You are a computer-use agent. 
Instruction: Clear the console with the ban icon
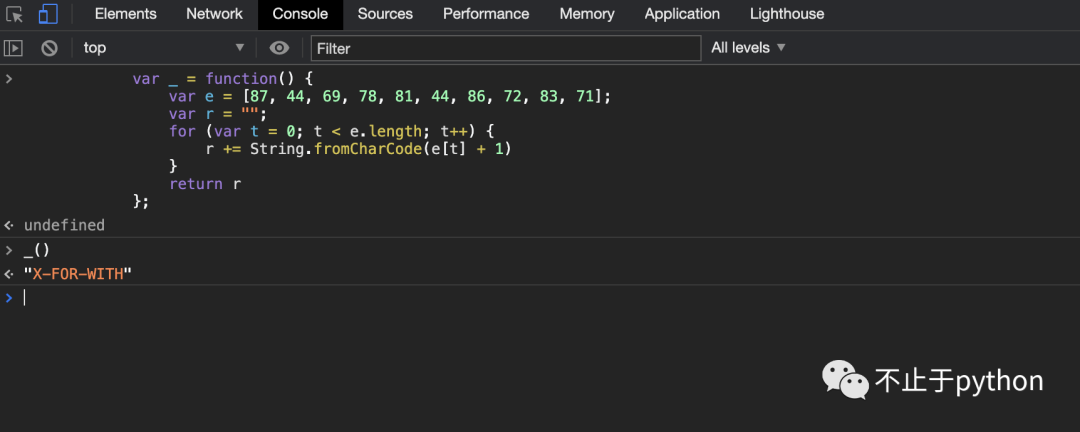[x=49, y=48]
